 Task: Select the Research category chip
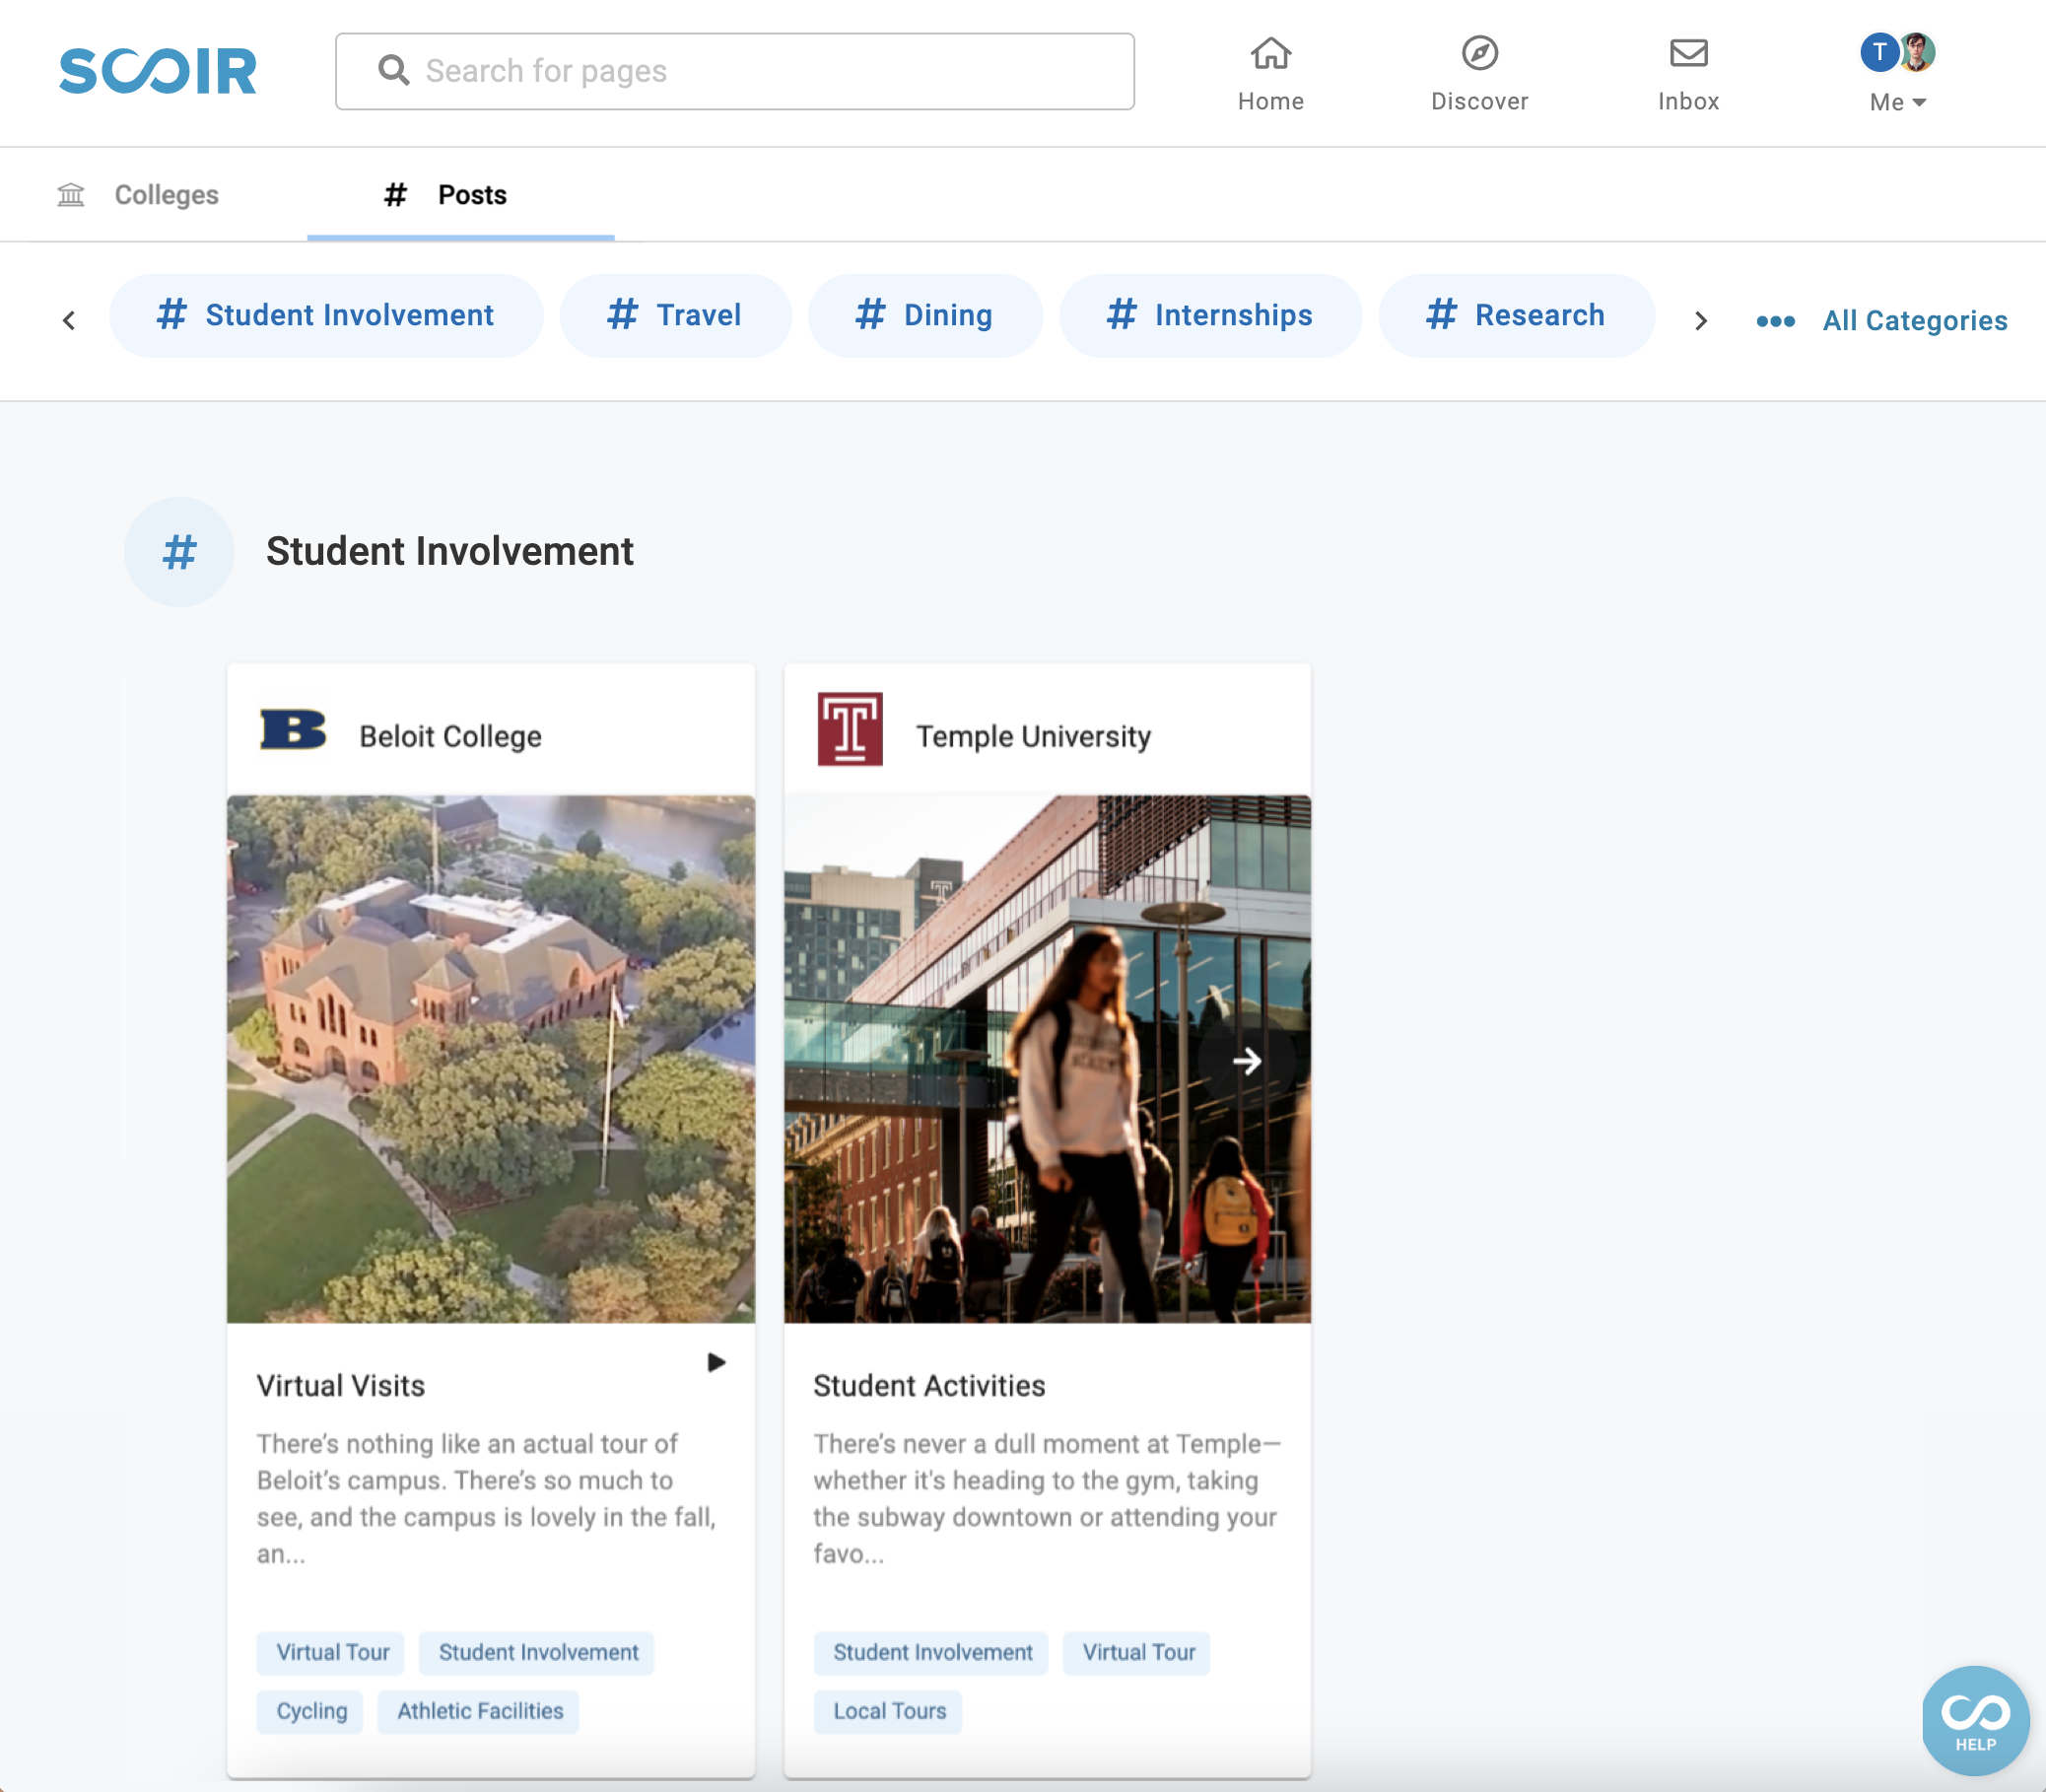point(1516,316)
